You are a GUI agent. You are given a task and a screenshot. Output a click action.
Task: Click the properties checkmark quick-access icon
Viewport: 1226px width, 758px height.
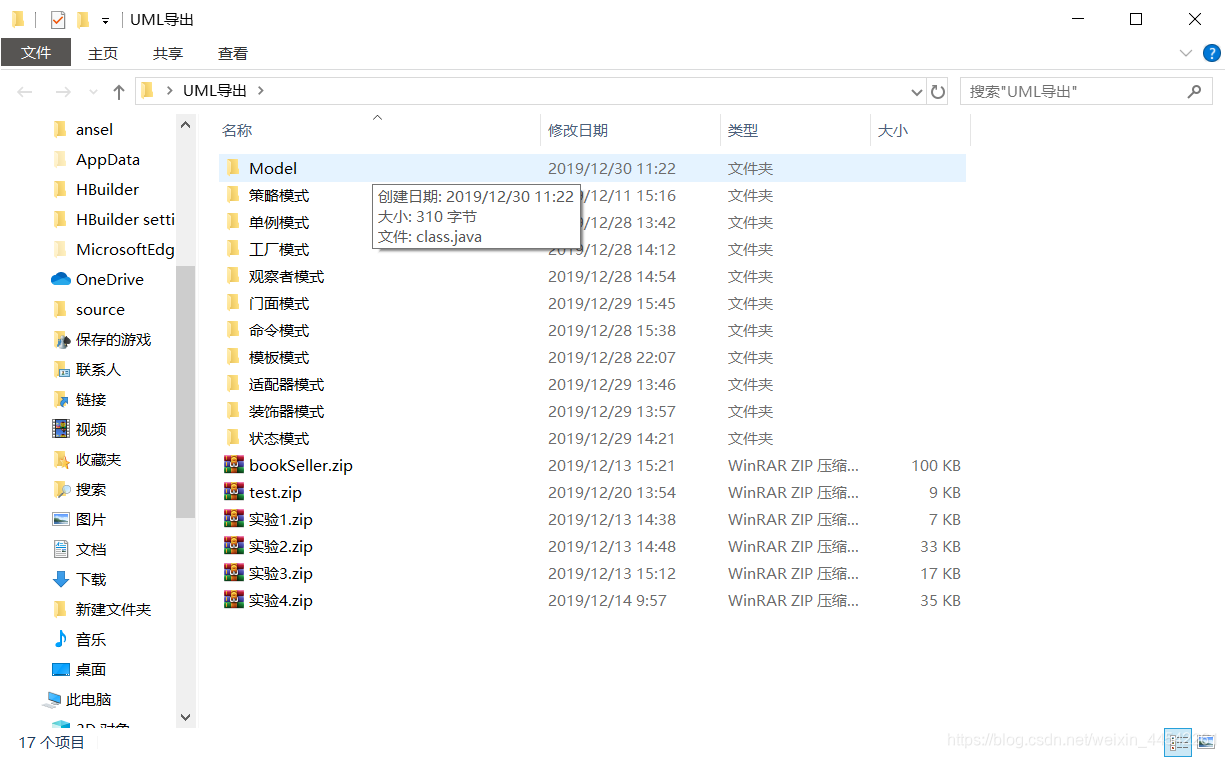coord(58,19)
